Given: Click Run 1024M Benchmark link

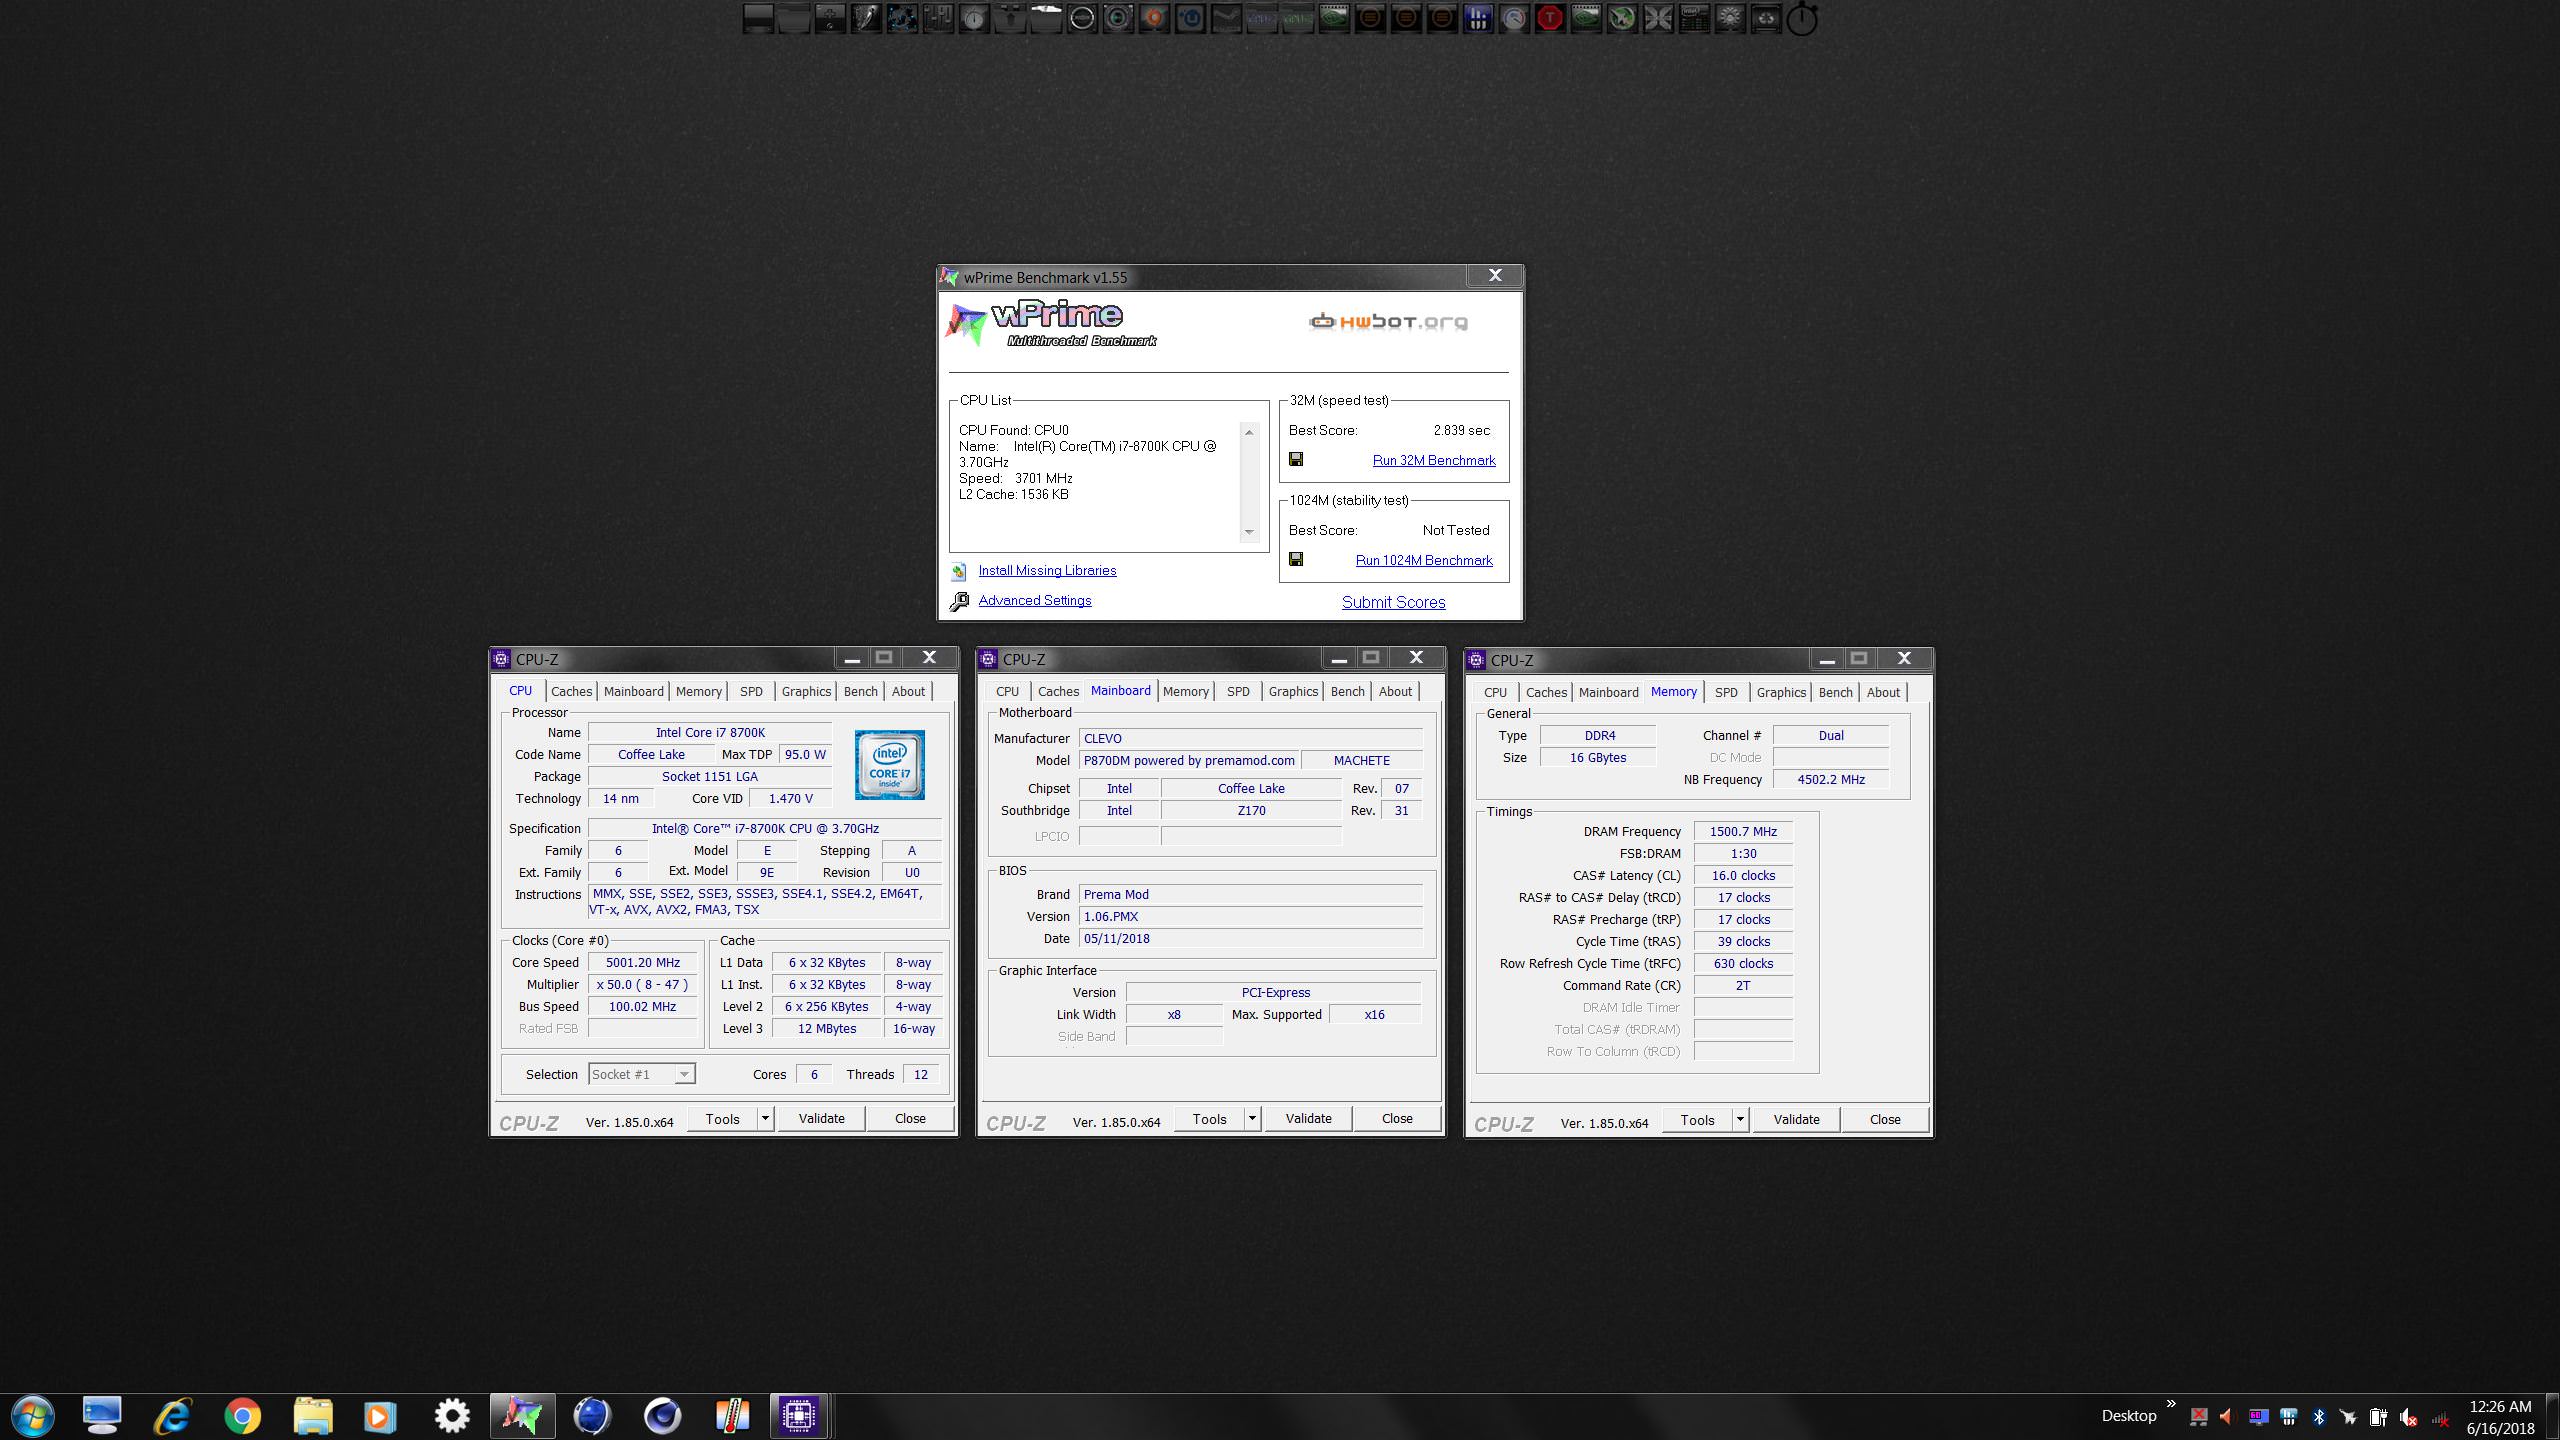Looking at the screenshot, I should 1424,560.
